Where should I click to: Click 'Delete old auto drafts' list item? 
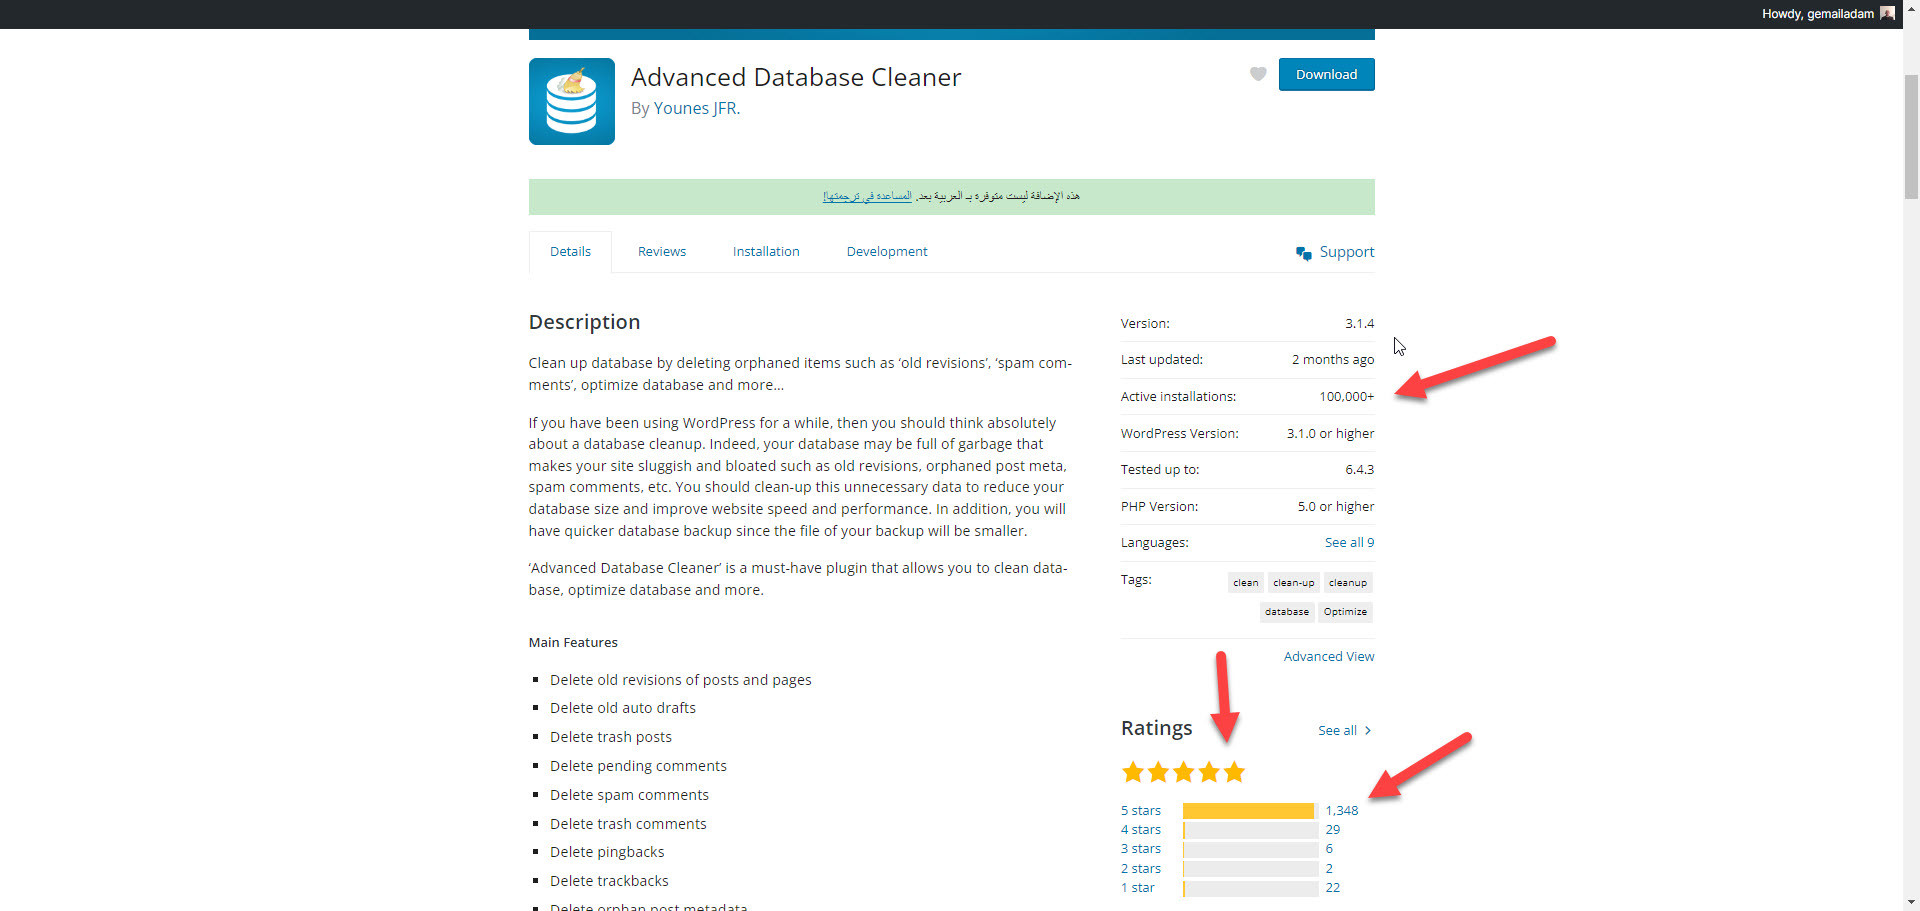[623, 708]
